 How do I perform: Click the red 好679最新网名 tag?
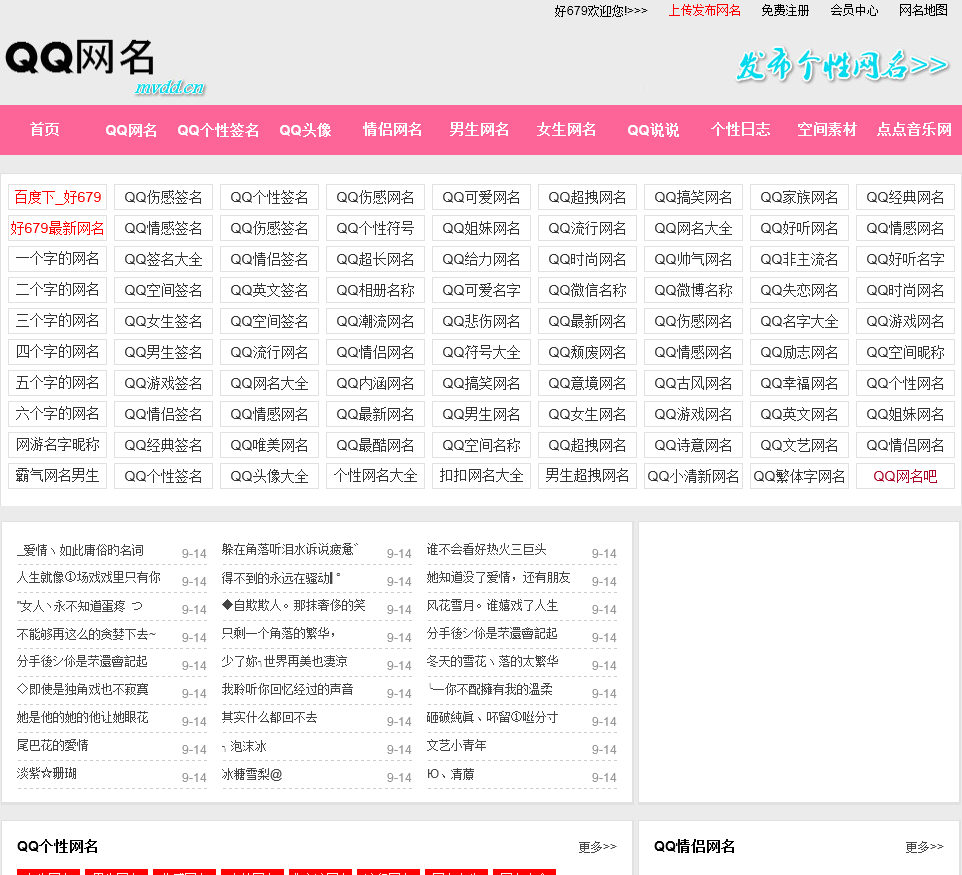[58, 228]
